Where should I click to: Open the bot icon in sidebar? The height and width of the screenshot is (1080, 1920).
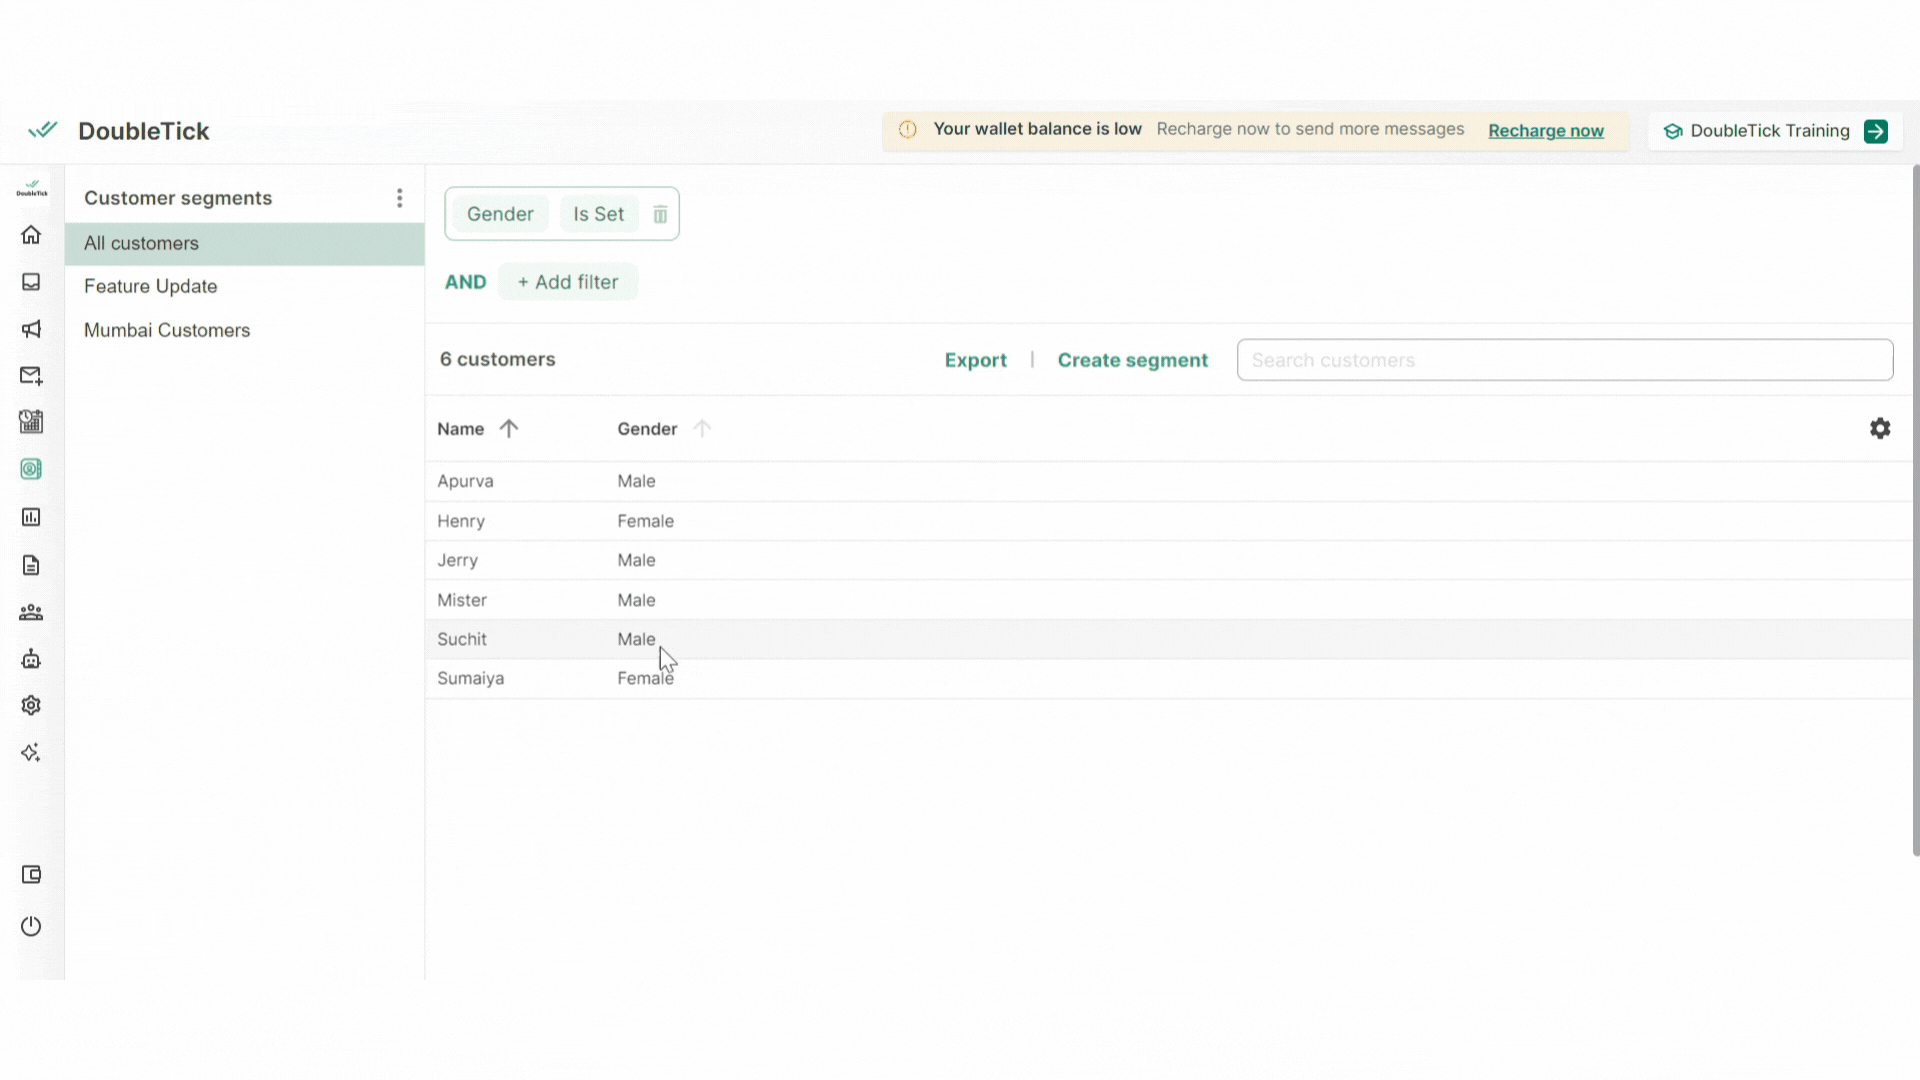click(31, 659)
